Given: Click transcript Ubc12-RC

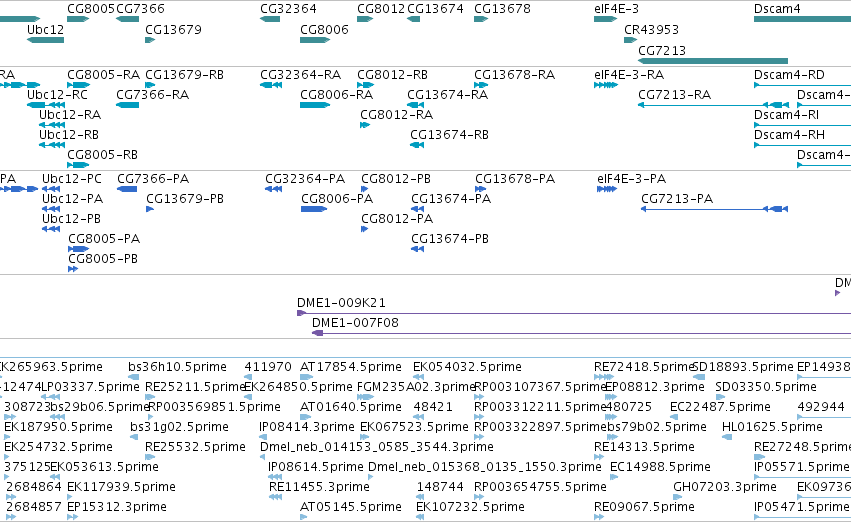Looking at the screenshot, I should pyautogui.click(x=58, y=94).
